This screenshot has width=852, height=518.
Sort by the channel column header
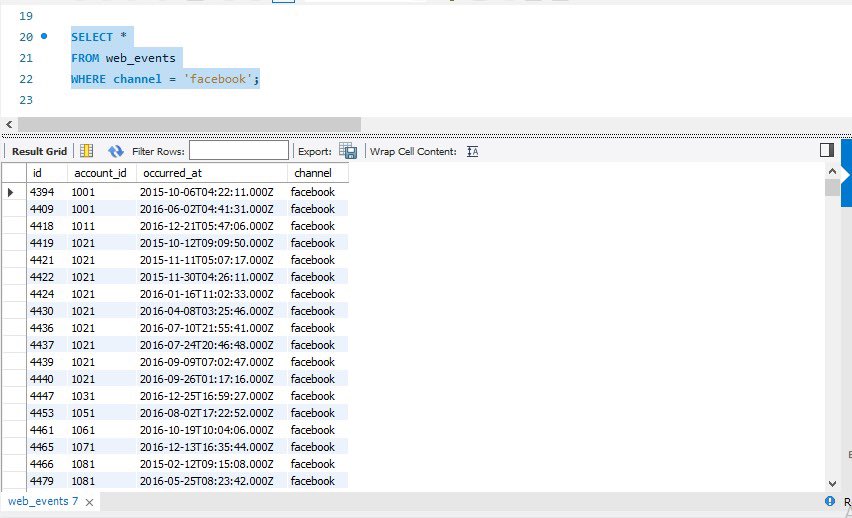pos(317,173)
